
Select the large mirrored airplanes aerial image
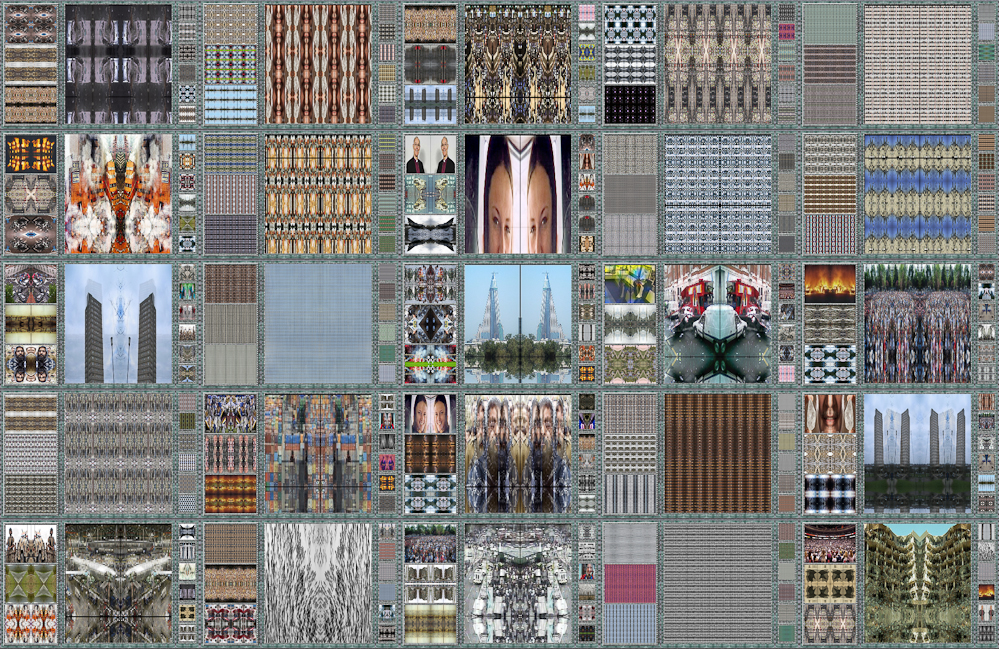pyautogui.click(x=118, y=583)
